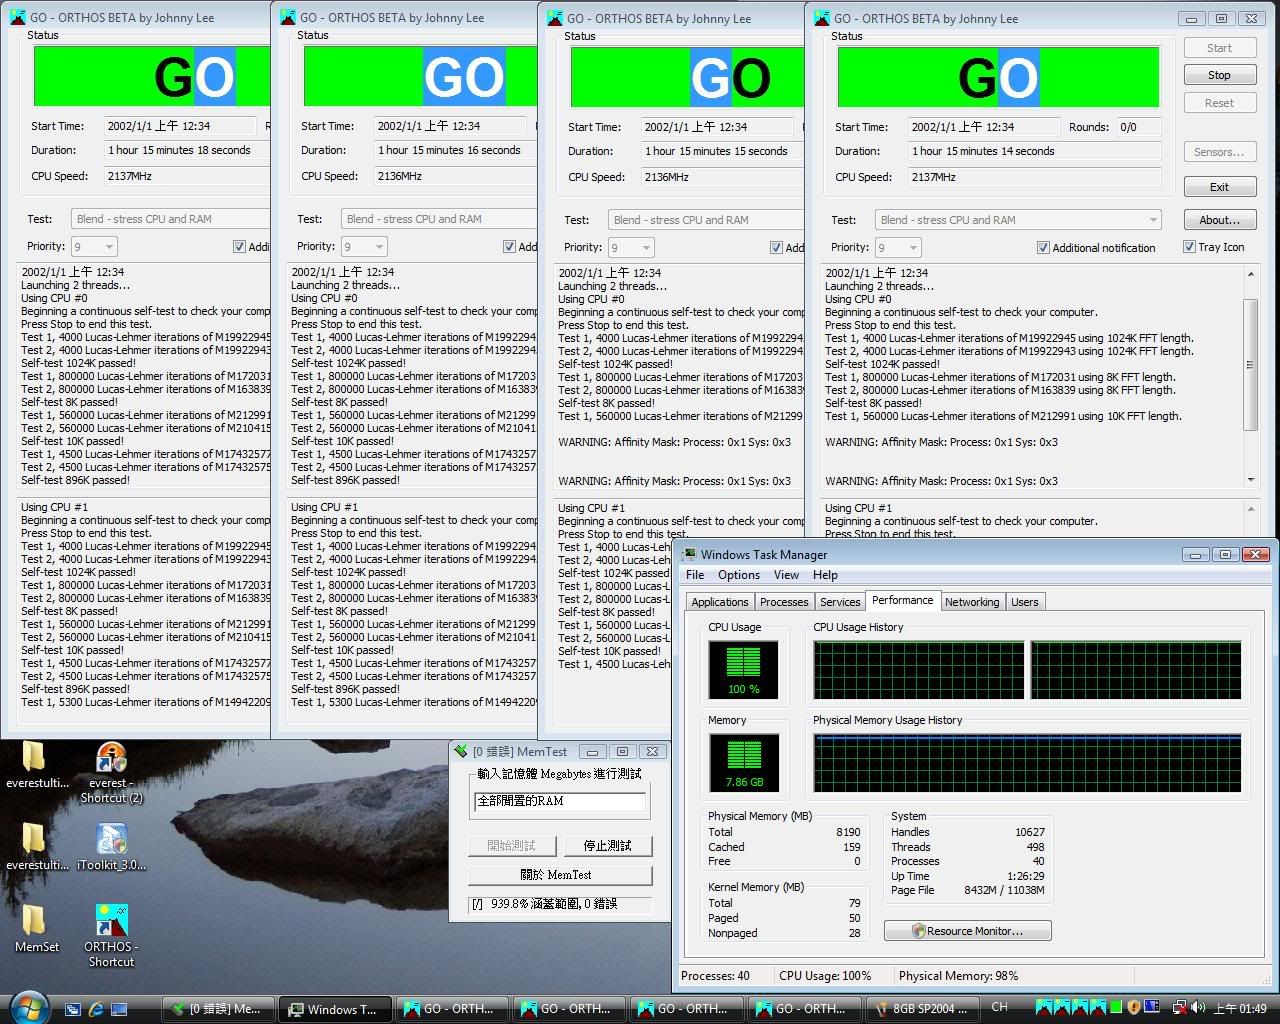Viewport: 1280px width, 1024px height.
Task: Click the Sensors... button
Action: 1219,152
